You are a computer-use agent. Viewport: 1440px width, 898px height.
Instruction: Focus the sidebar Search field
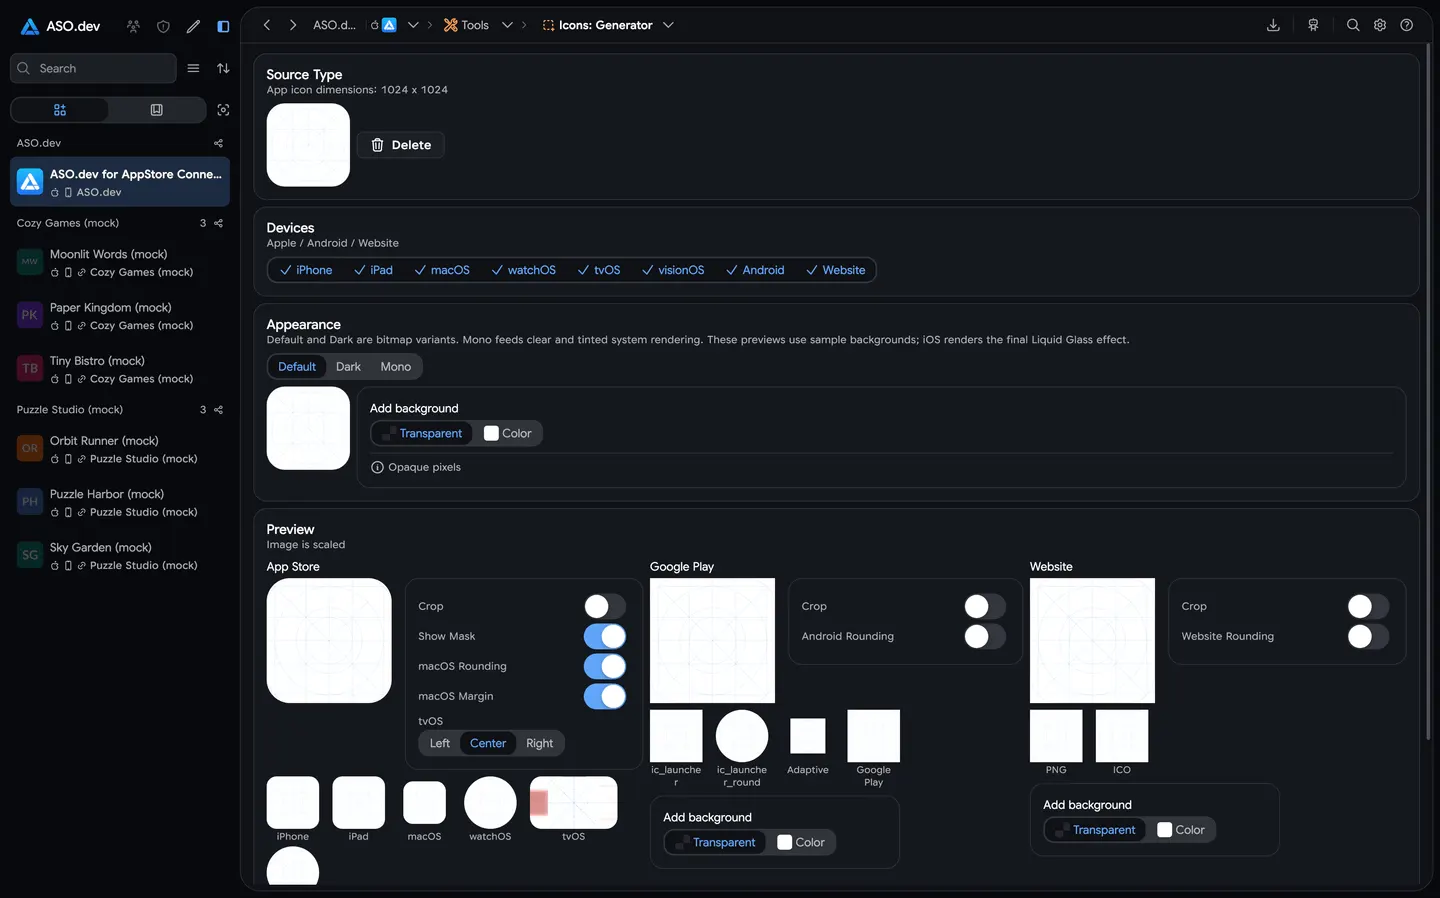coord(93,68)
